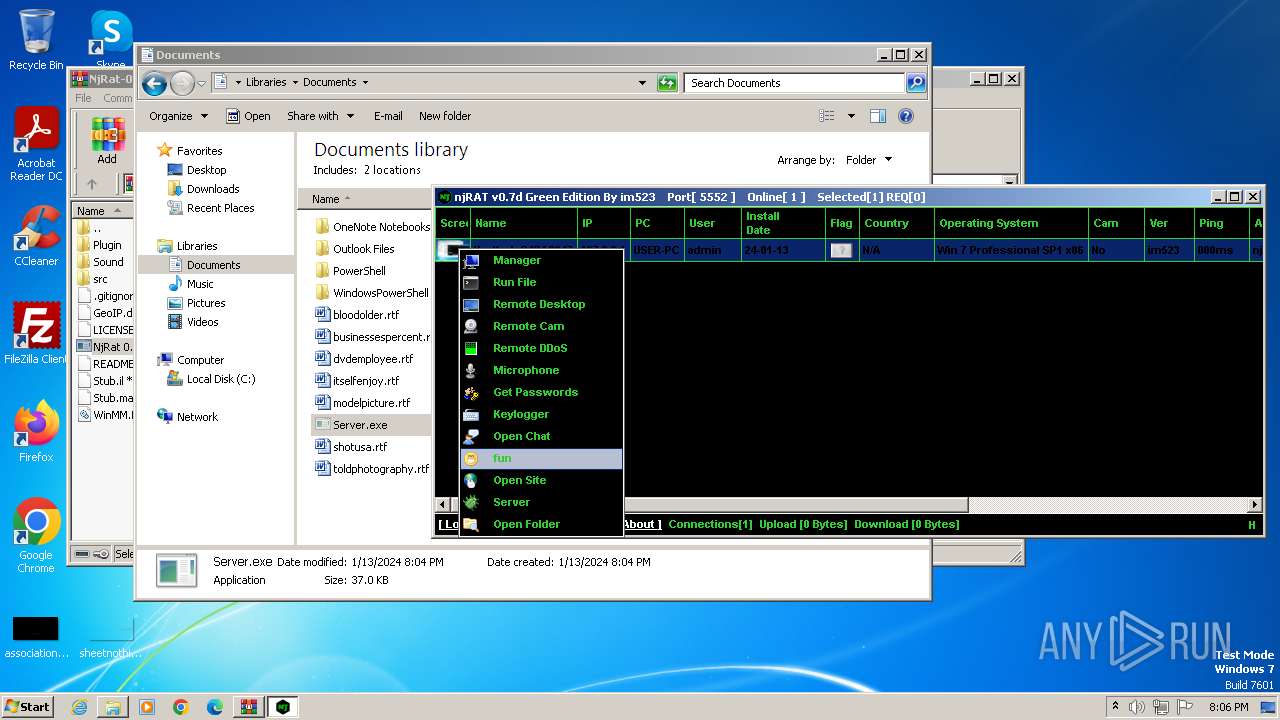1280x720 pixels.
Task: Click the Manager monitor icon in context menu
Action: [x=471, y=261]
